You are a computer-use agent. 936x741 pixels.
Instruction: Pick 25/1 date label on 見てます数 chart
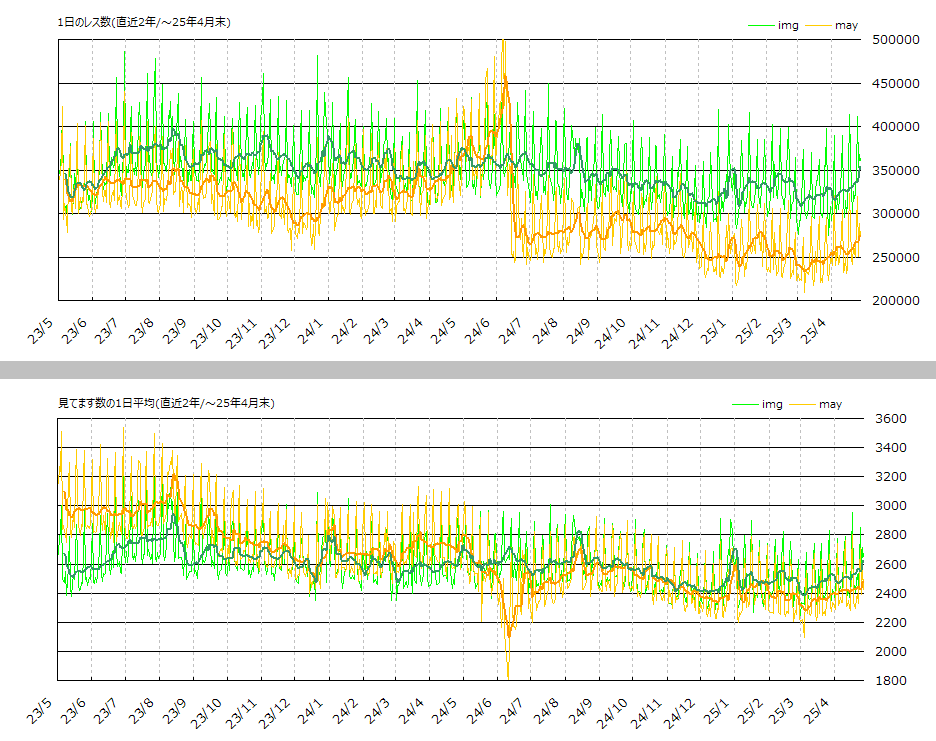click(x=716, y=712)
